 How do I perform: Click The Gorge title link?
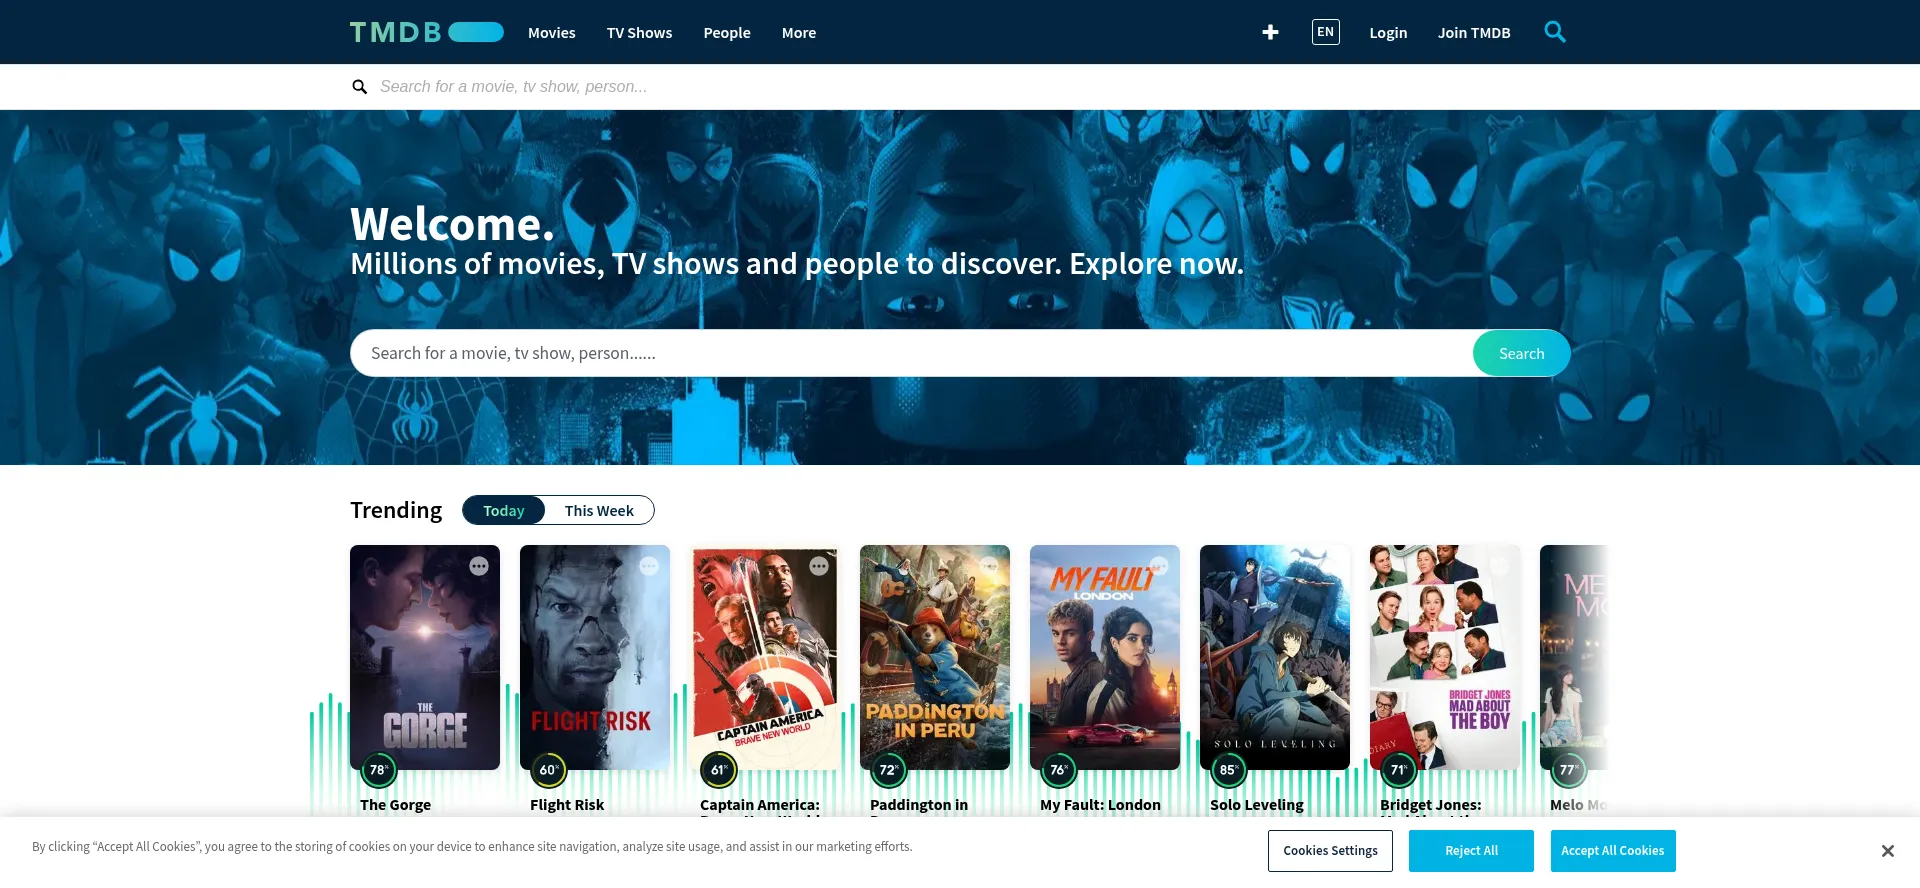tap(395, 805)
